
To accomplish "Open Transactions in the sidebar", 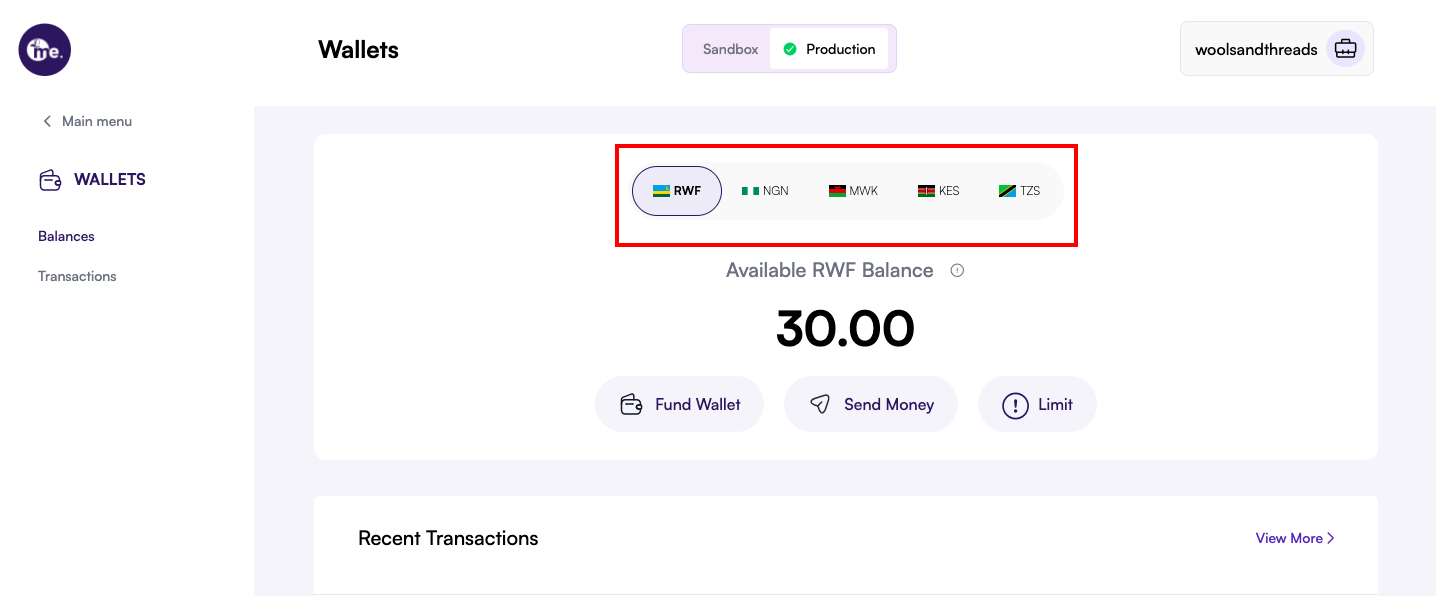I will [77, 276].
